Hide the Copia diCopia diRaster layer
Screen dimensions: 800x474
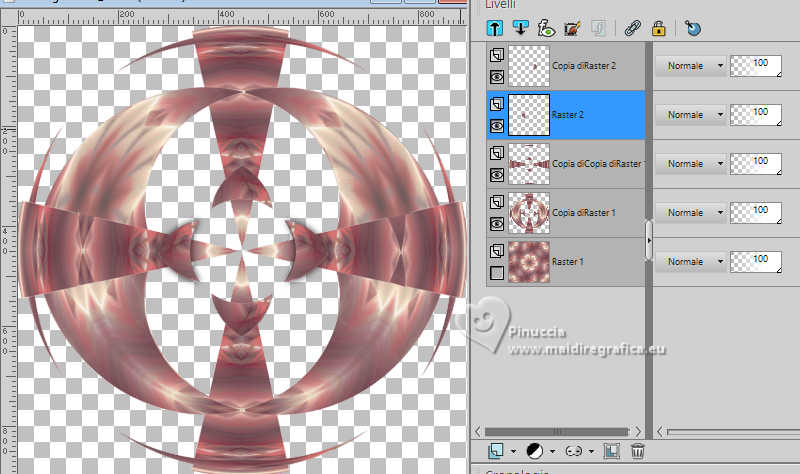(x=497, y=175)
